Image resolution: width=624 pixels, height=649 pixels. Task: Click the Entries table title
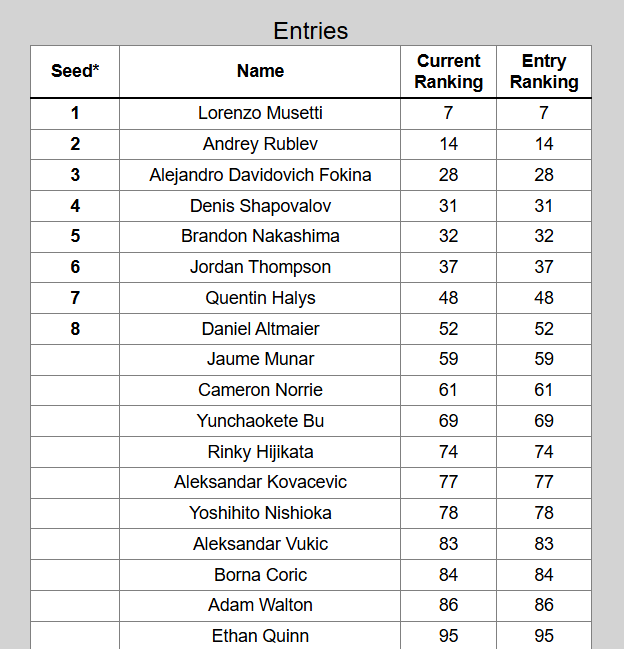click(311, 31)
